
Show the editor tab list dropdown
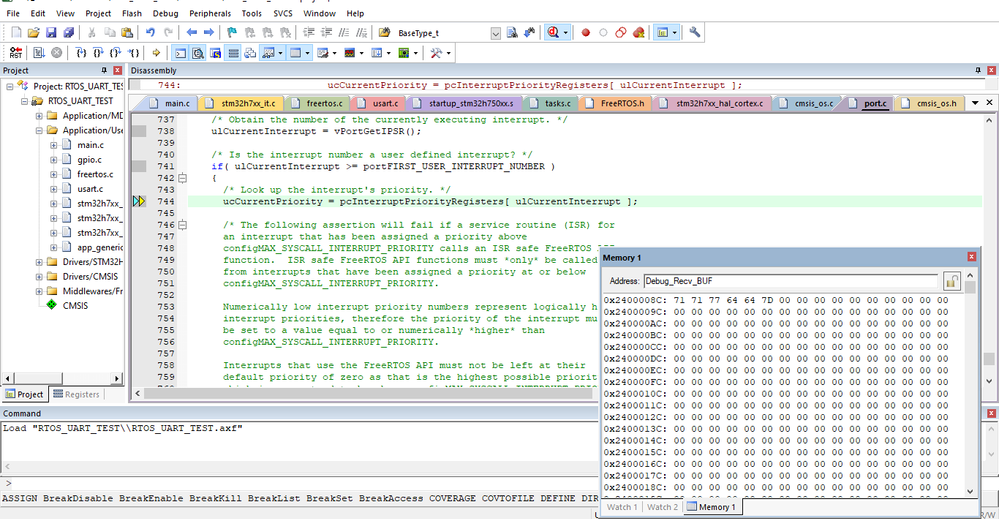[975, 103]
